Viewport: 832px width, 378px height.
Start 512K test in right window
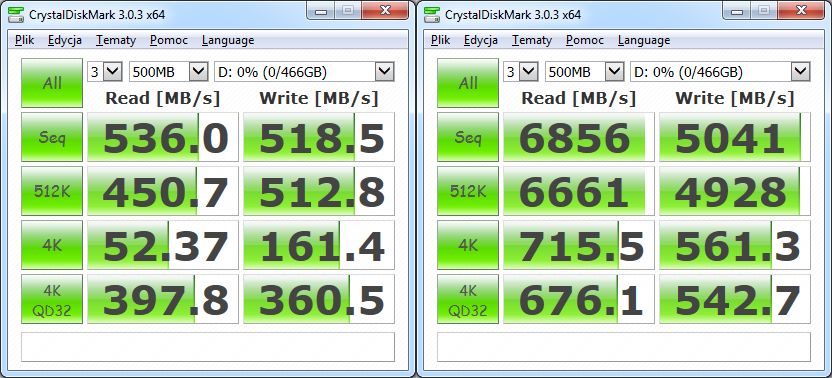click(x=468, y=191)
